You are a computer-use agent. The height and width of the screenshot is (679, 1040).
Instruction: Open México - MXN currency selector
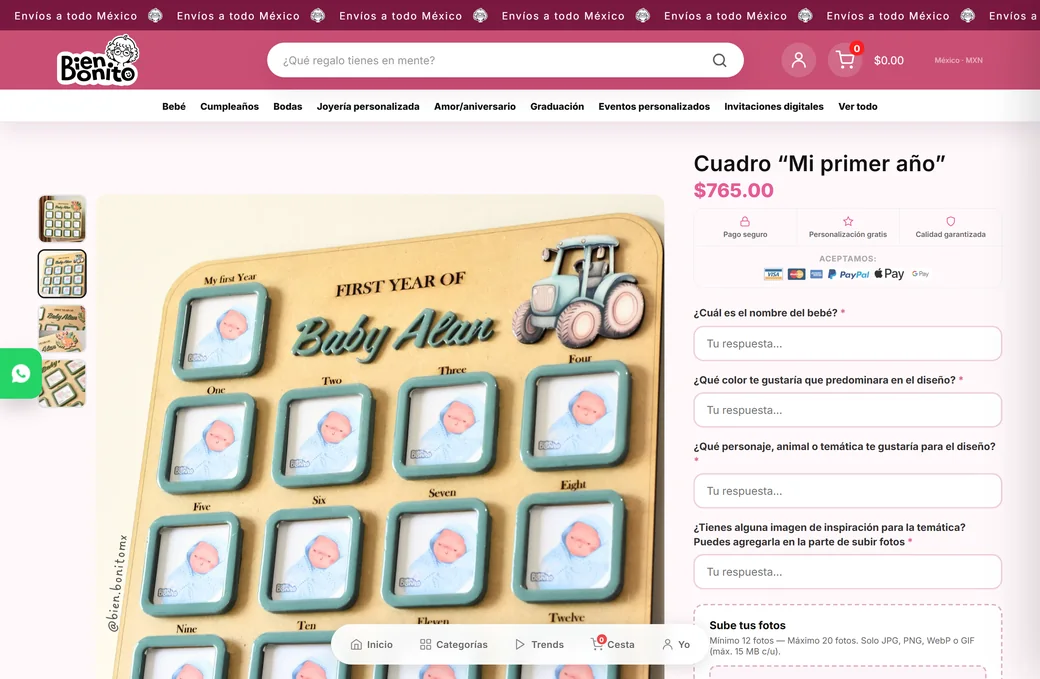[958, 60]
